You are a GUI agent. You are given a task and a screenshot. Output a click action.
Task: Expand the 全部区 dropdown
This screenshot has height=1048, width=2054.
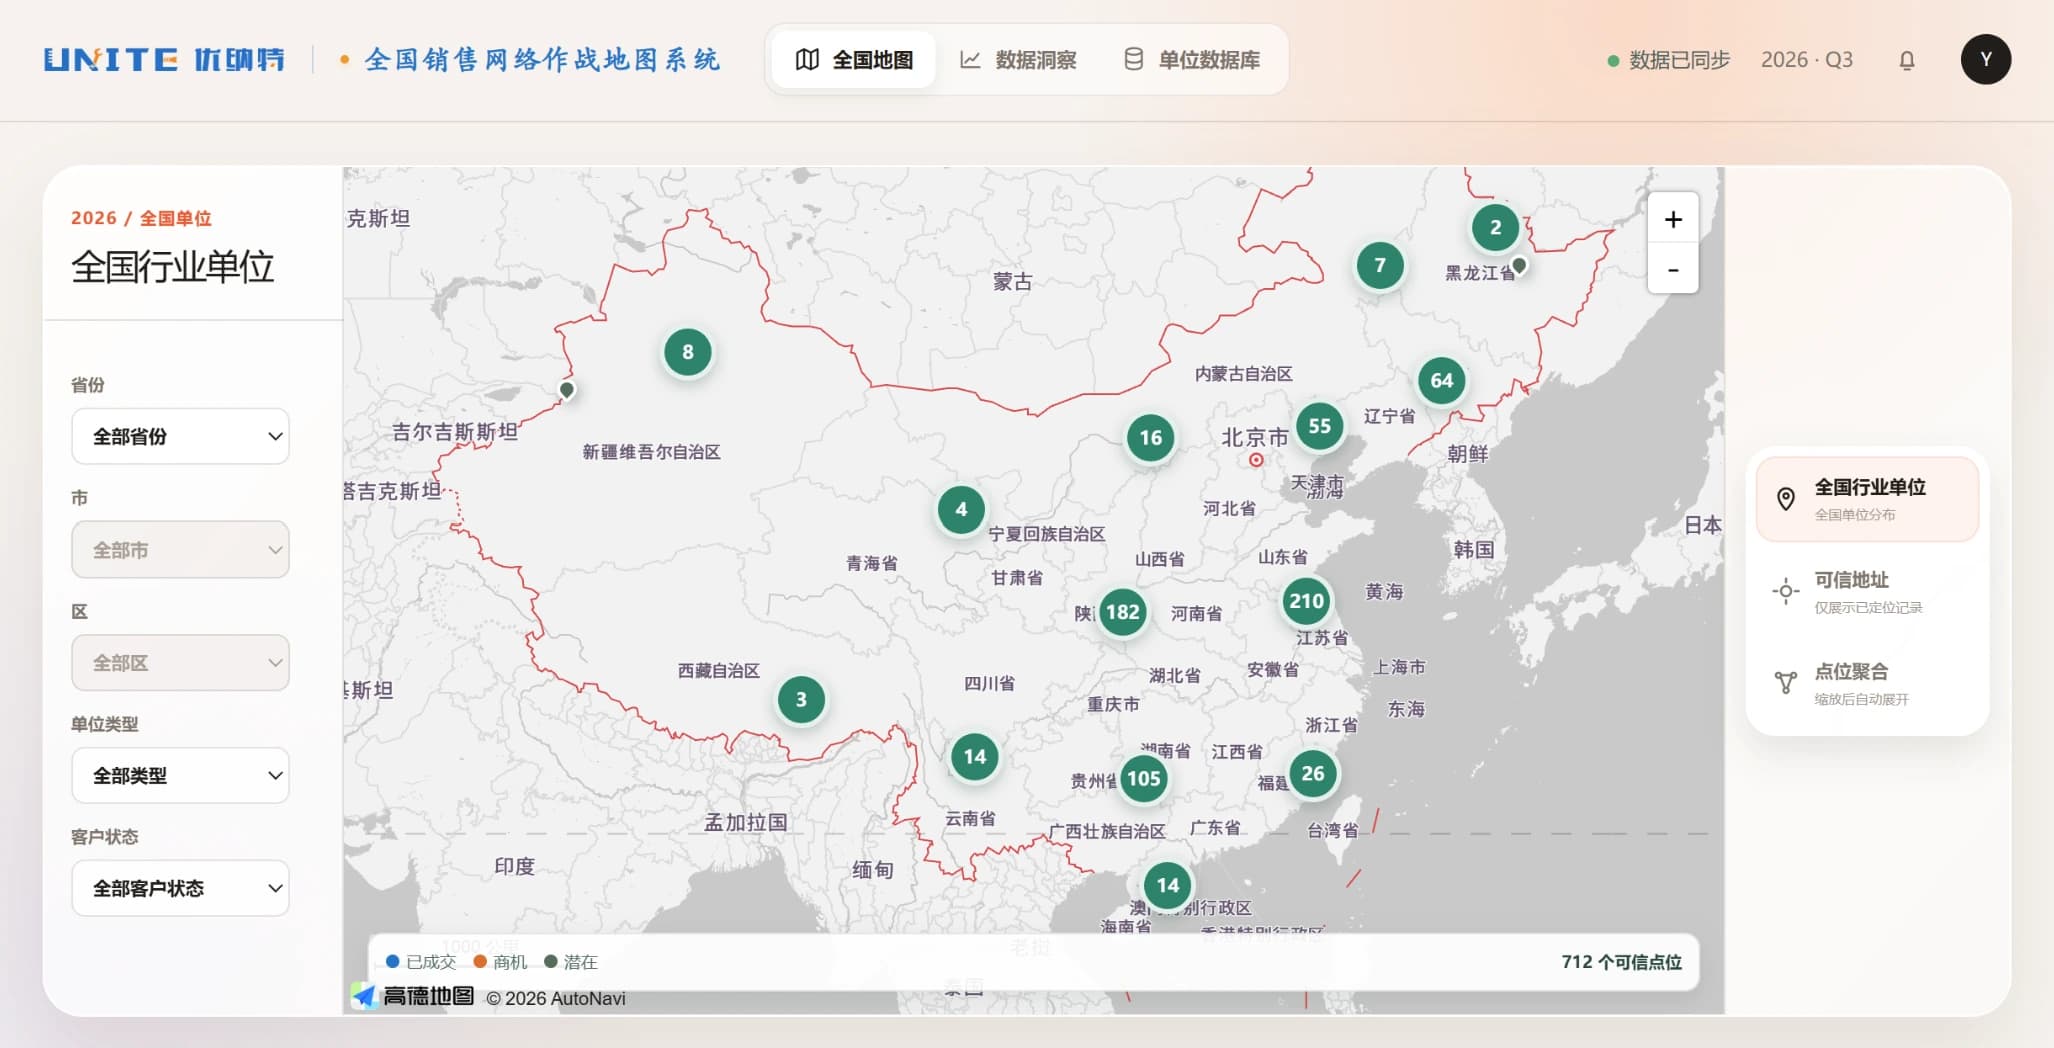180,663
